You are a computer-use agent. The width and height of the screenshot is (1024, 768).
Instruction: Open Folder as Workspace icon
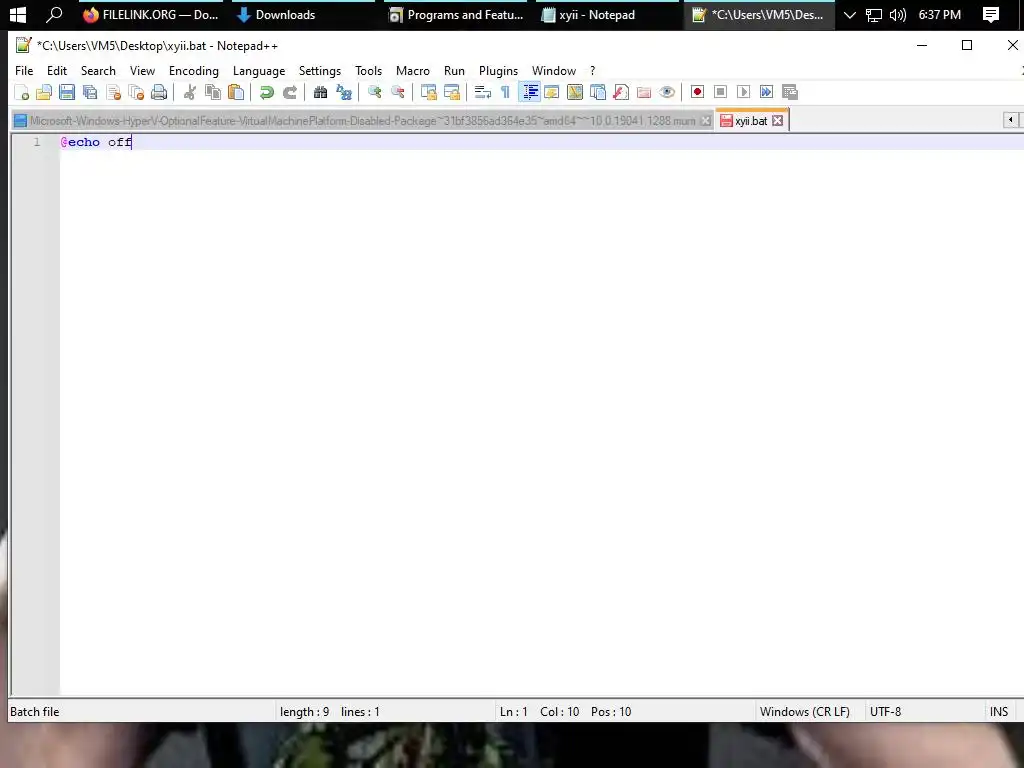point(644,92)
